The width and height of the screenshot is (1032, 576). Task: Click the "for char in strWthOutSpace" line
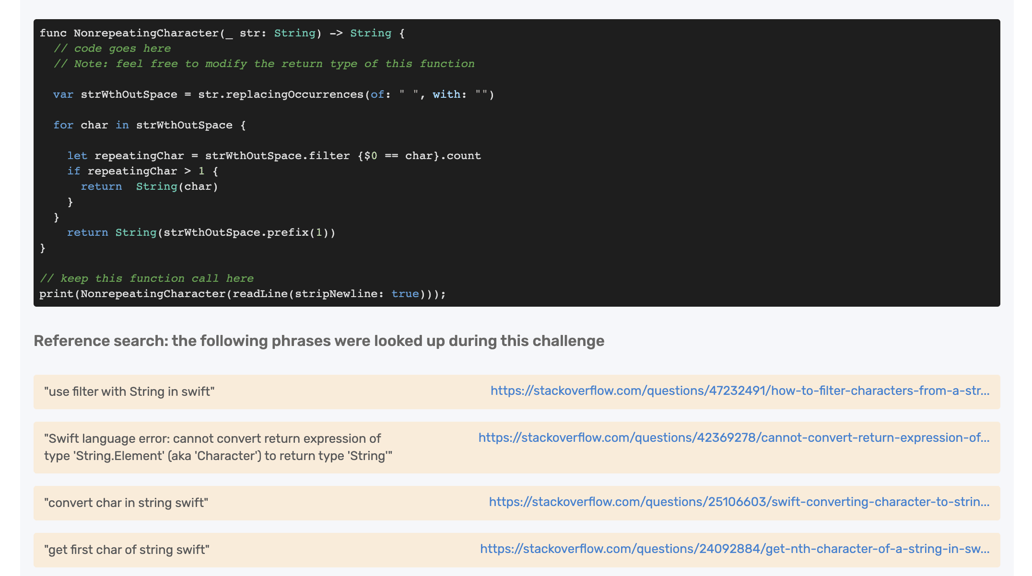pos(149,125)
